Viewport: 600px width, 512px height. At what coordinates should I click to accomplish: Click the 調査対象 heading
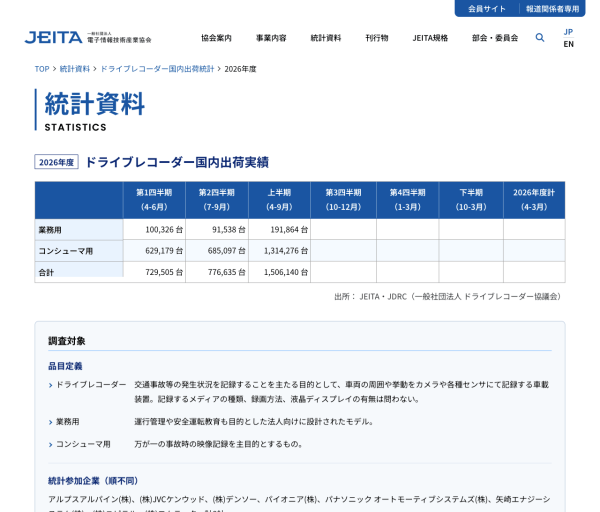(x=67, y=341)
